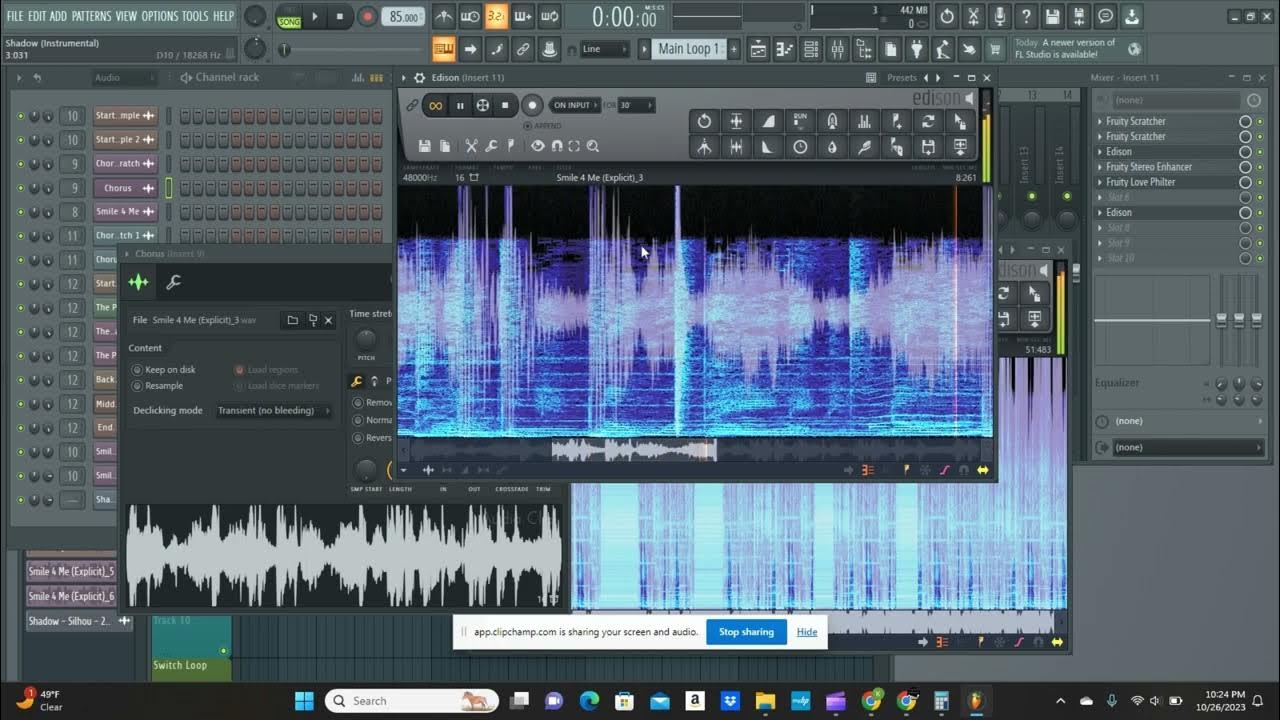Toggle SONG mode switch
1280x720 pixels.
[289, 17]
